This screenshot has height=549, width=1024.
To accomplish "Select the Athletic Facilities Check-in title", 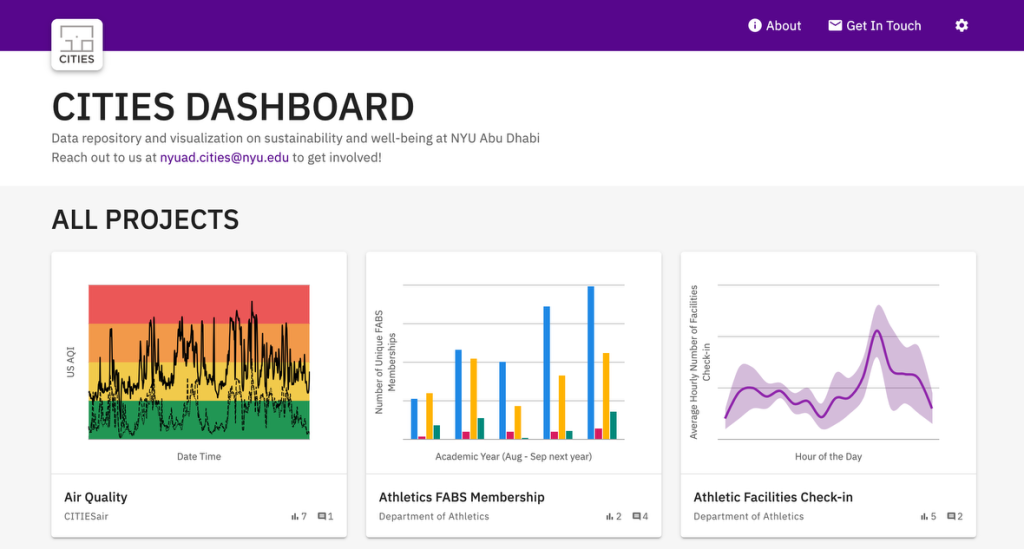I will 773,497.
